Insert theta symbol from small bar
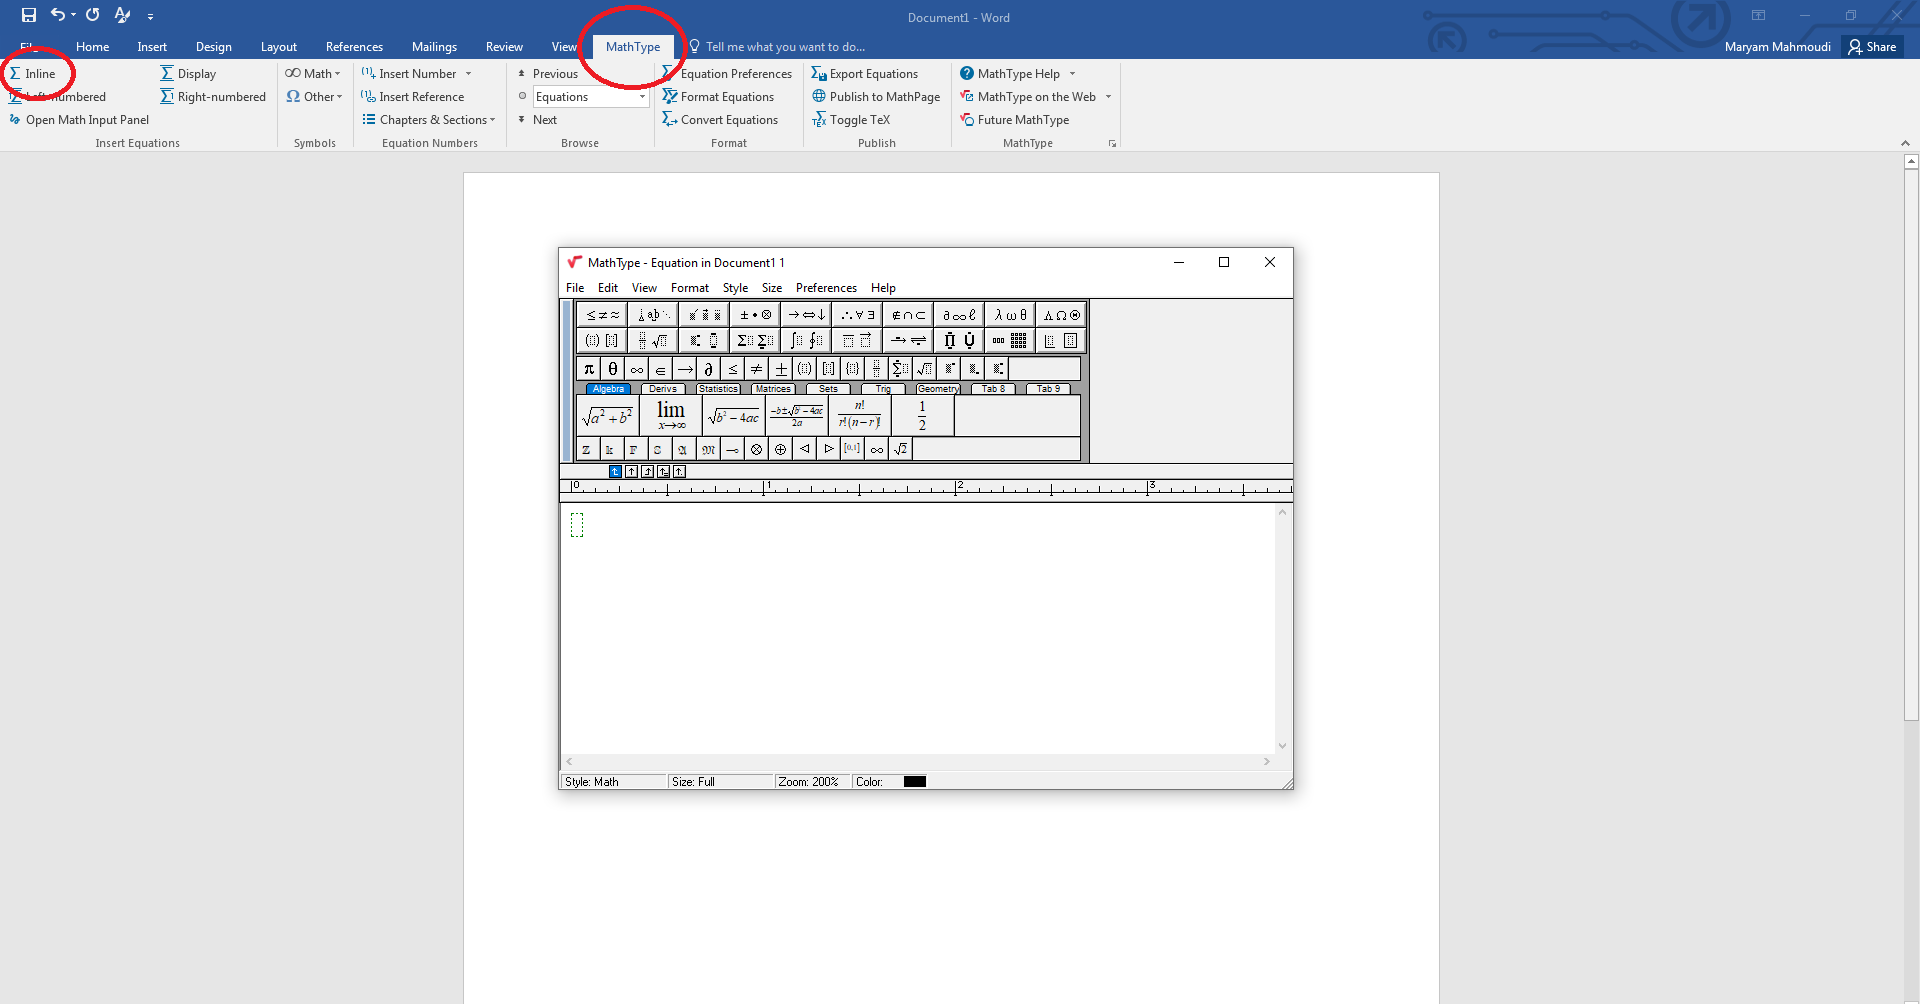Screen dimensions: 1920x1004 pos(613,369)
